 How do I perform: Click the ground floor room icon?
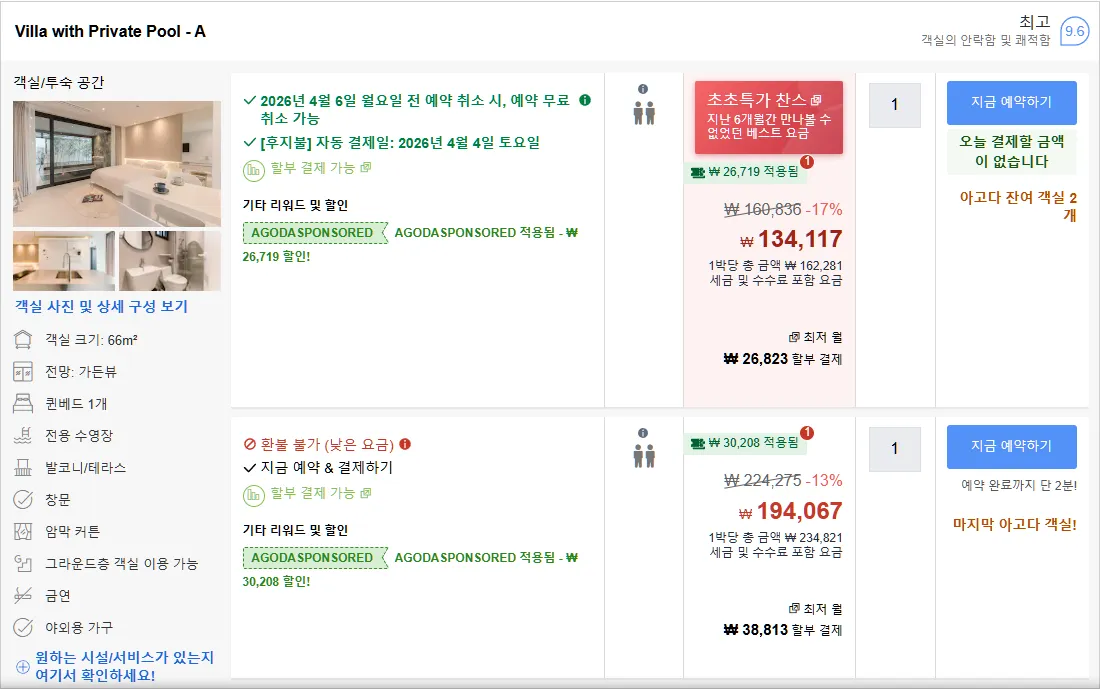[23, 563]
